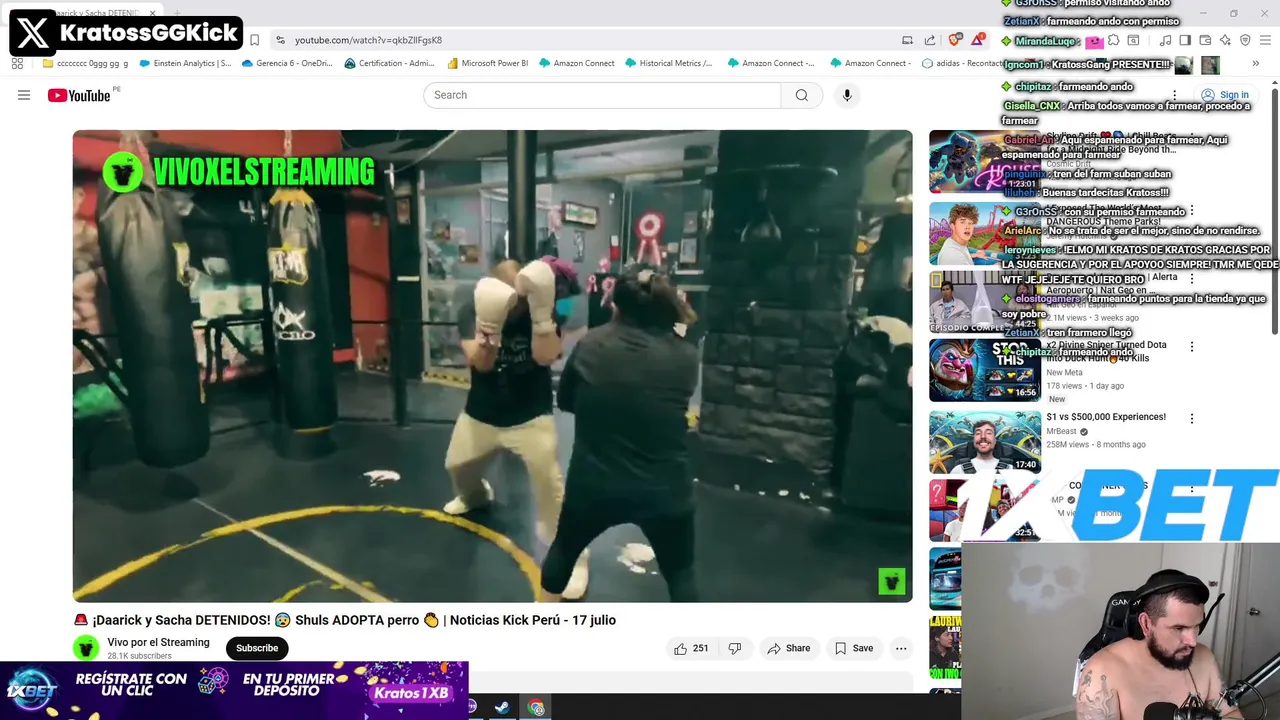Open the MrBeast $1 vs $500,000 thumbnail
The height and width of the screenshot is (720, 1280).
point(984,442)
